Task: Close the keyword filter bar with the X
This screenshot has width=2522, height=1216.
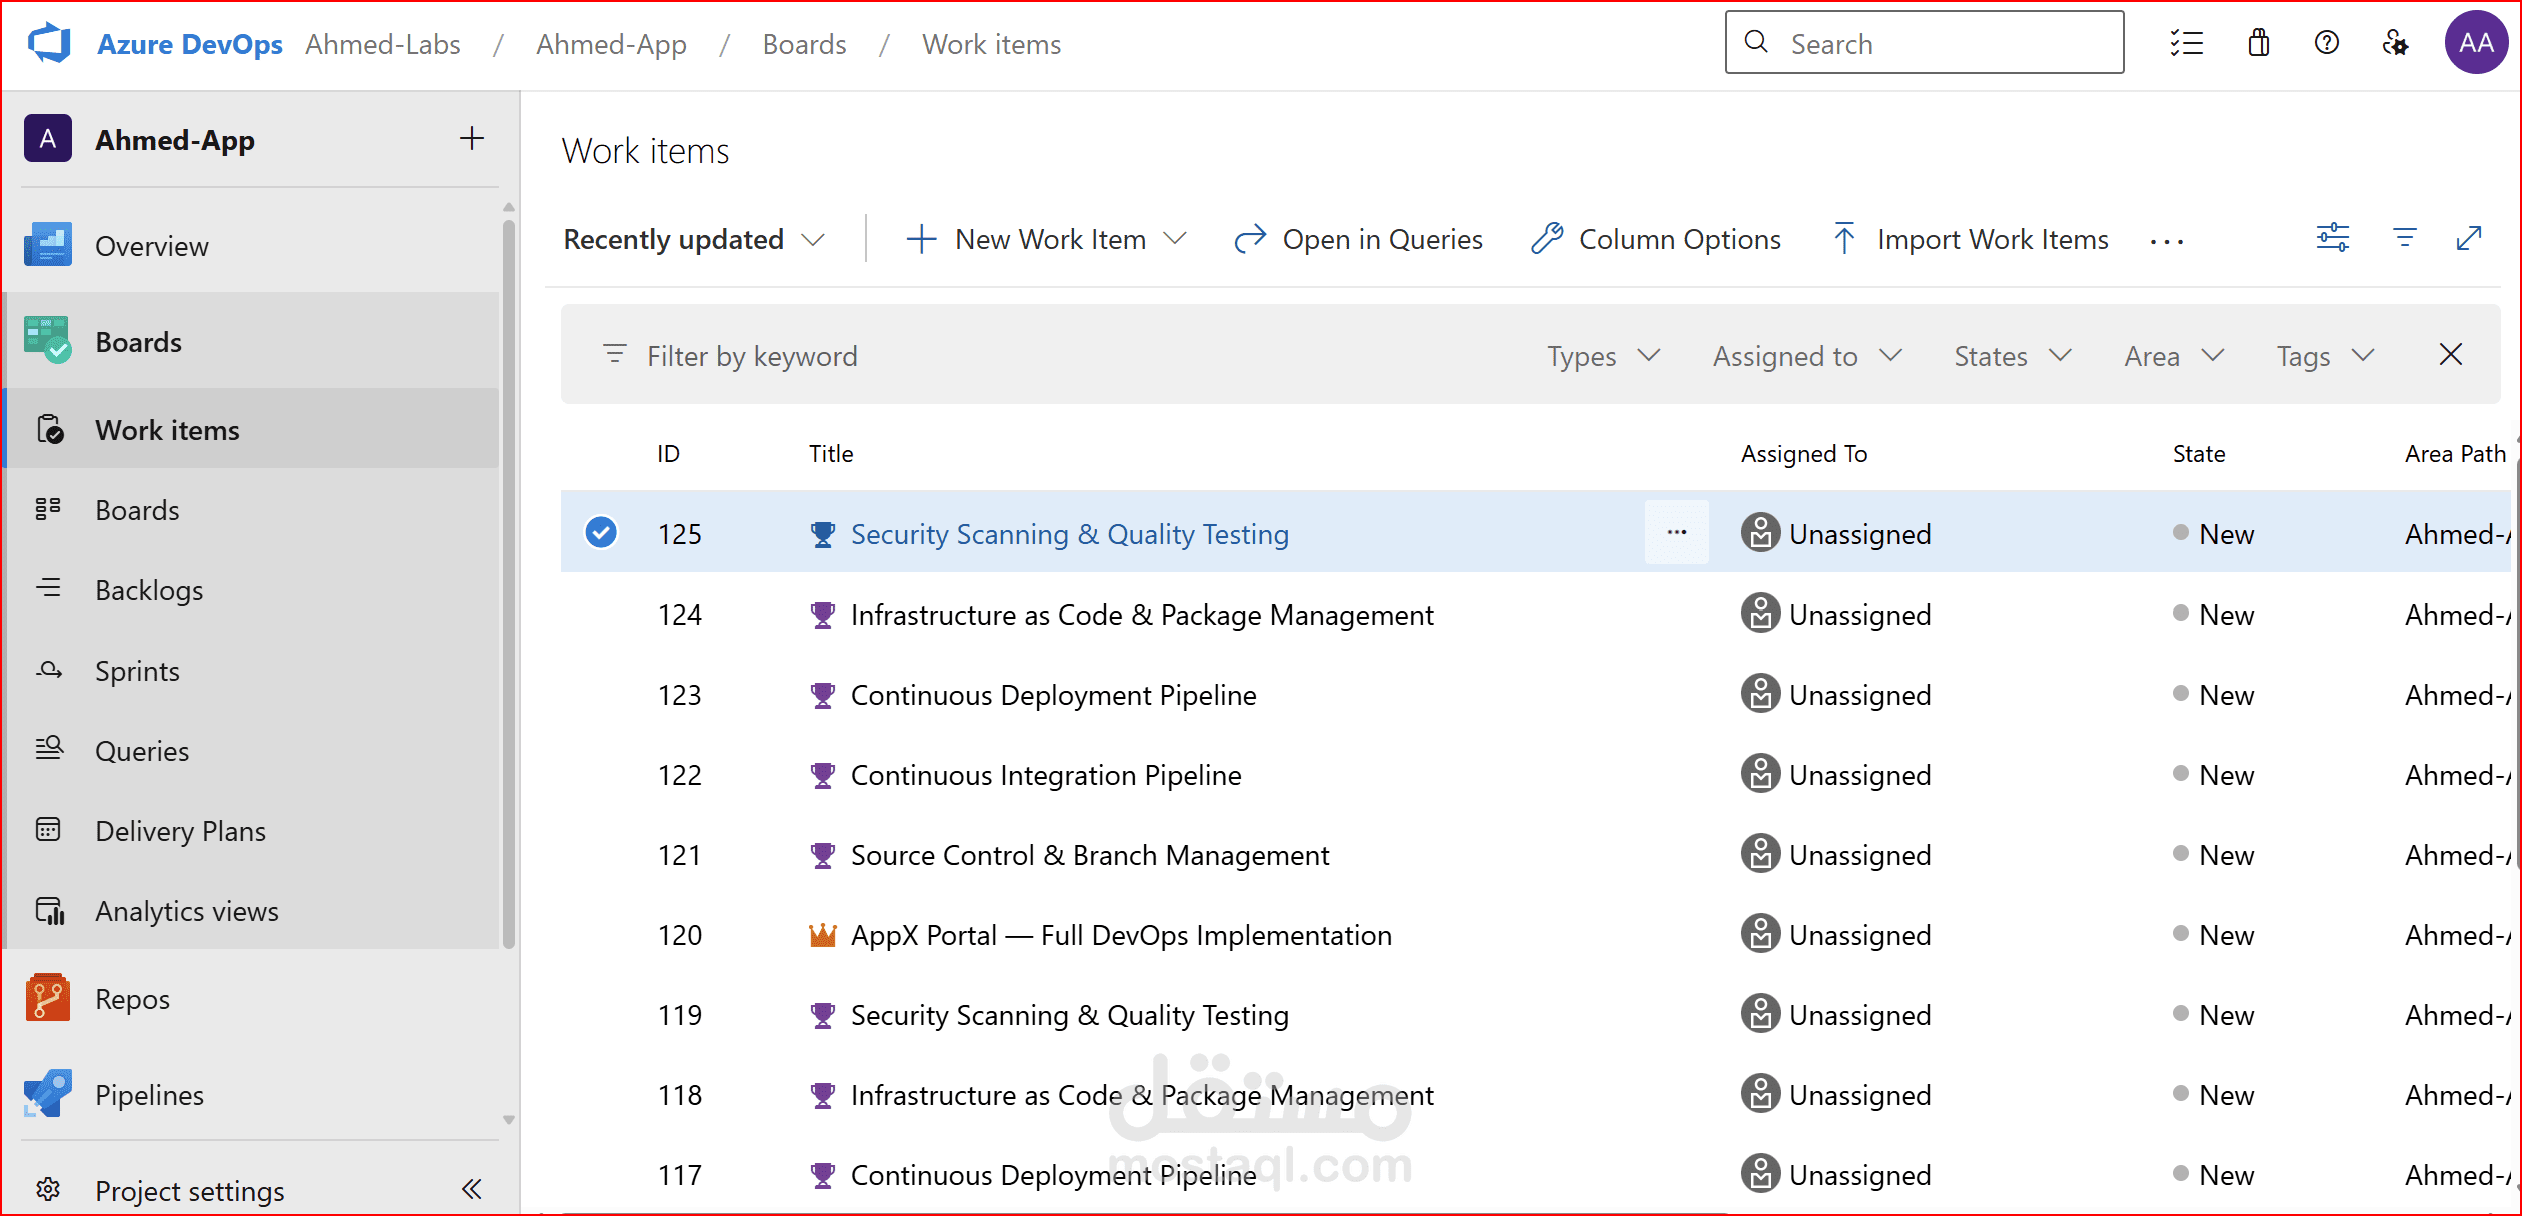Action: click(x=2451, y=354)
